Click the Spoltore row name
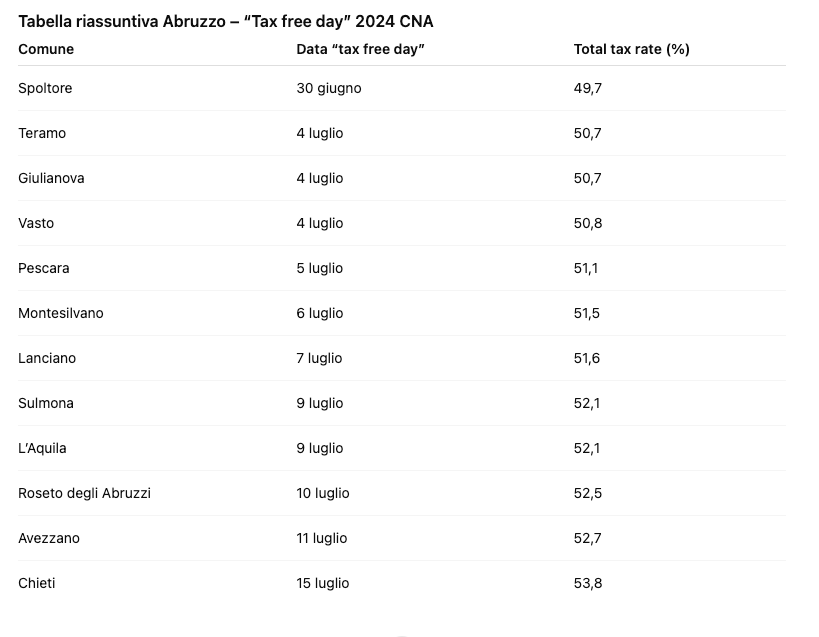Image resolution: width=819 pixels, height=637 pixels. tap(45, 88)
